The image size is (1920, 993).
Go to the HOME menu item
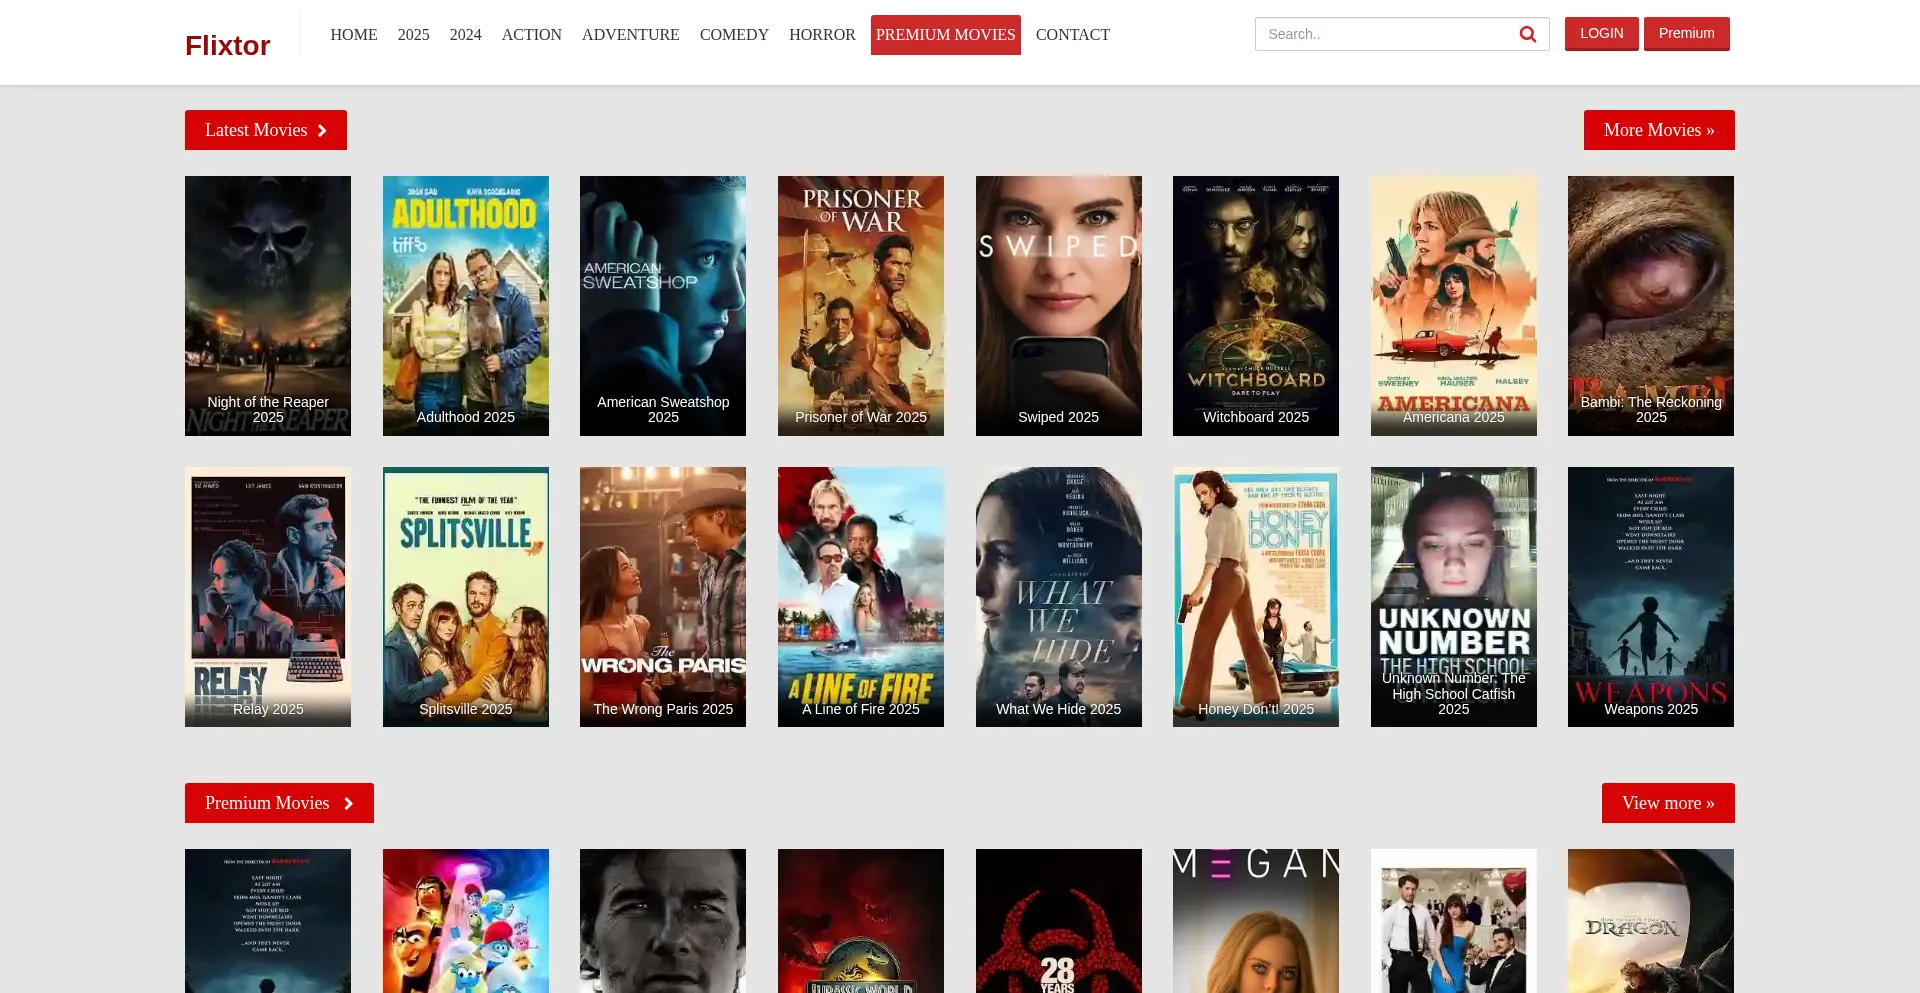click(x=354, y=35)
